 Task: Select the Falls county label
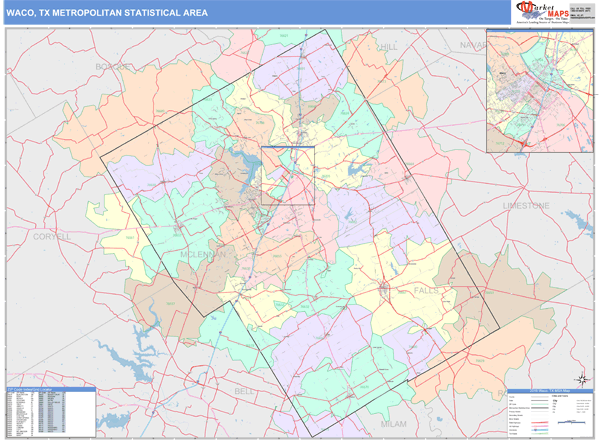427,290
